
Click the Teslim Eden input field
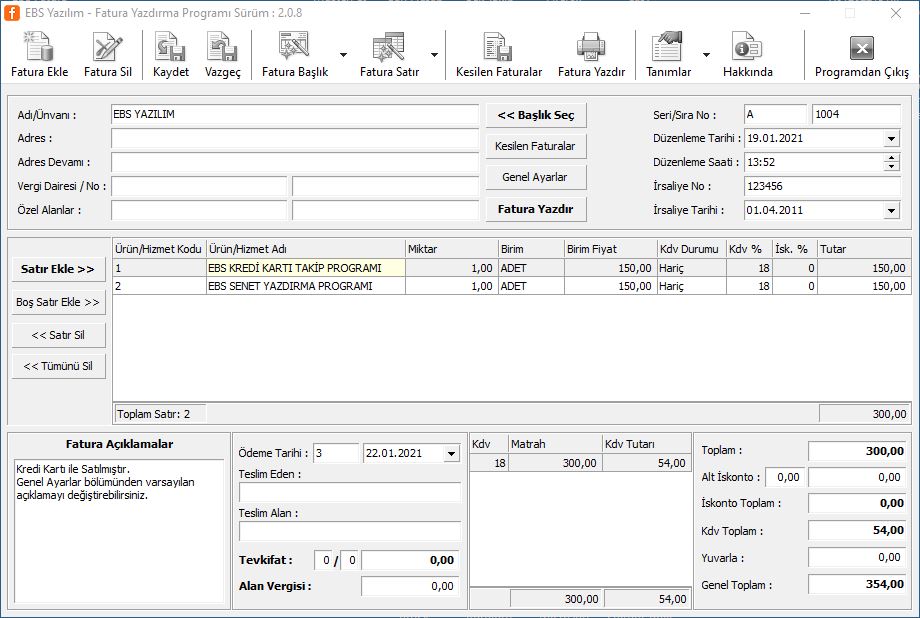350,492
